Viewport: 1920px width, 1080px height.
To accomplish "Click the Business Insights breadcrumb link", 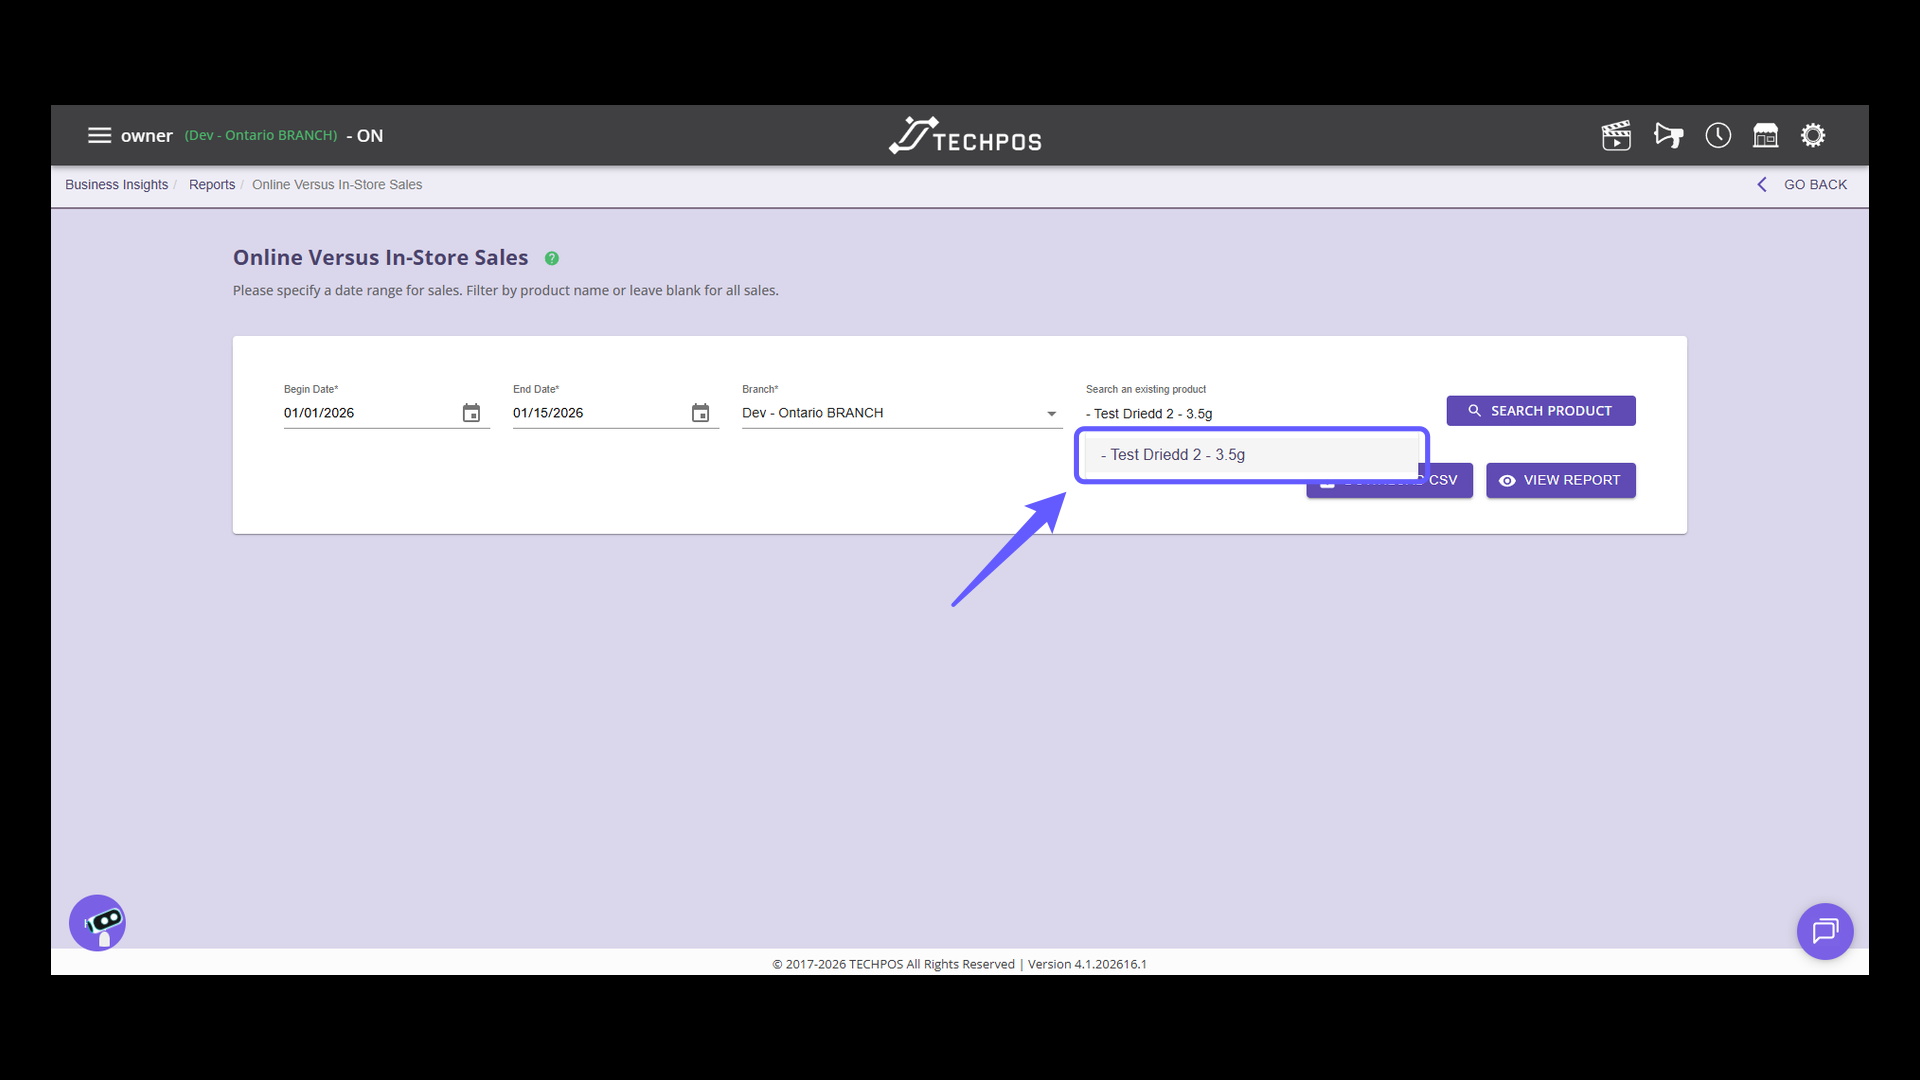I will pos(116,184).
